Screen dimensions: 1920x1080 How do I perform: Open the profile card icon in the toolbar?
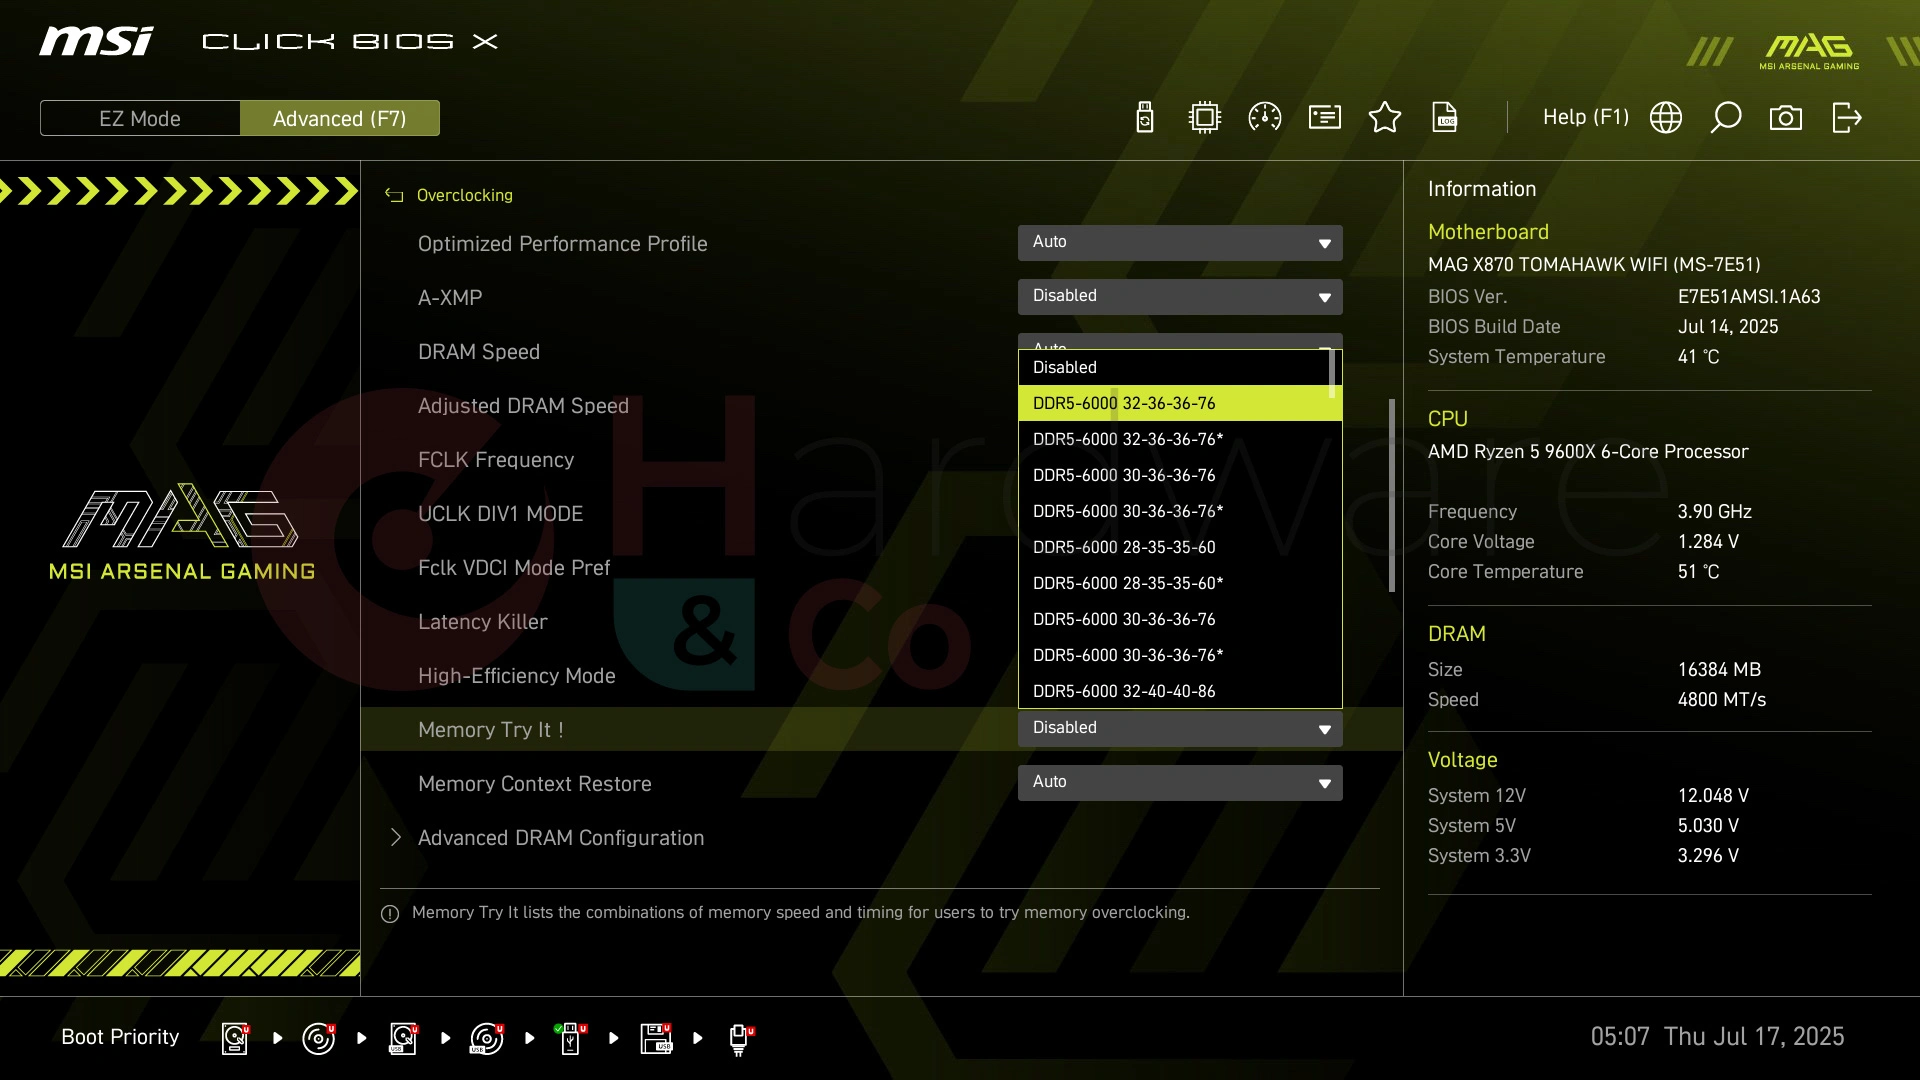point(1325,117)
